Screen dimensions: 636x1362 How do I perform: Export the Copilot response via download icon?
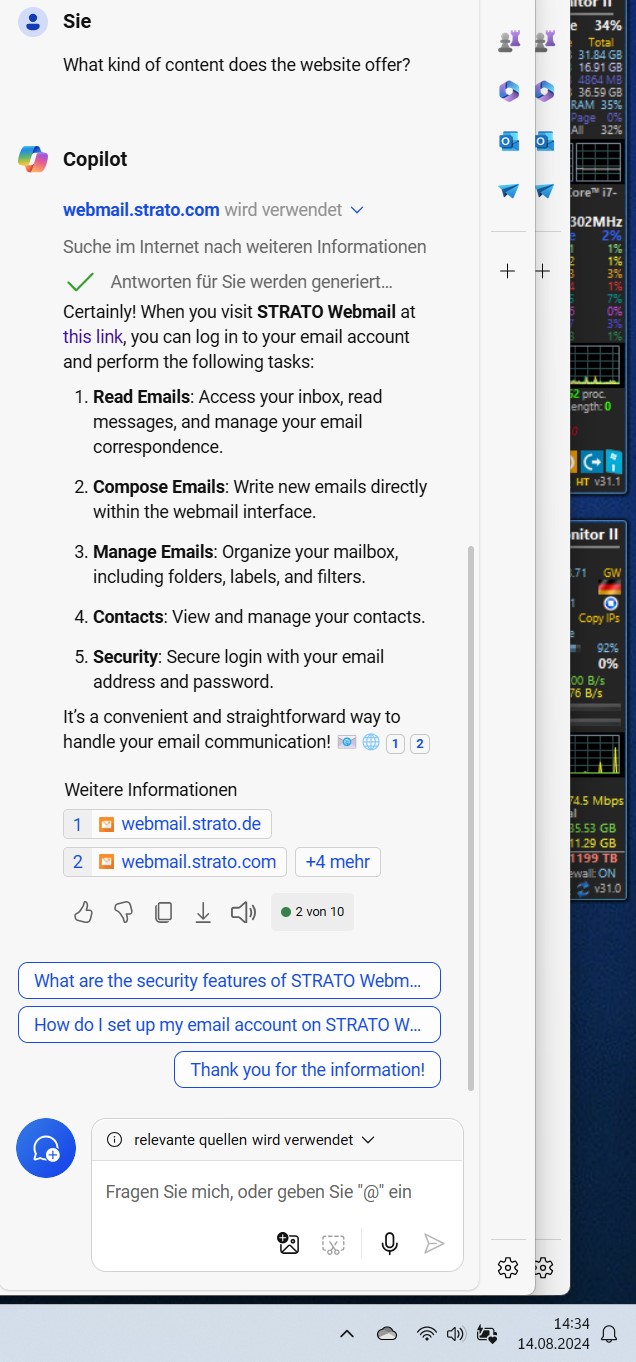click(203, 912)
